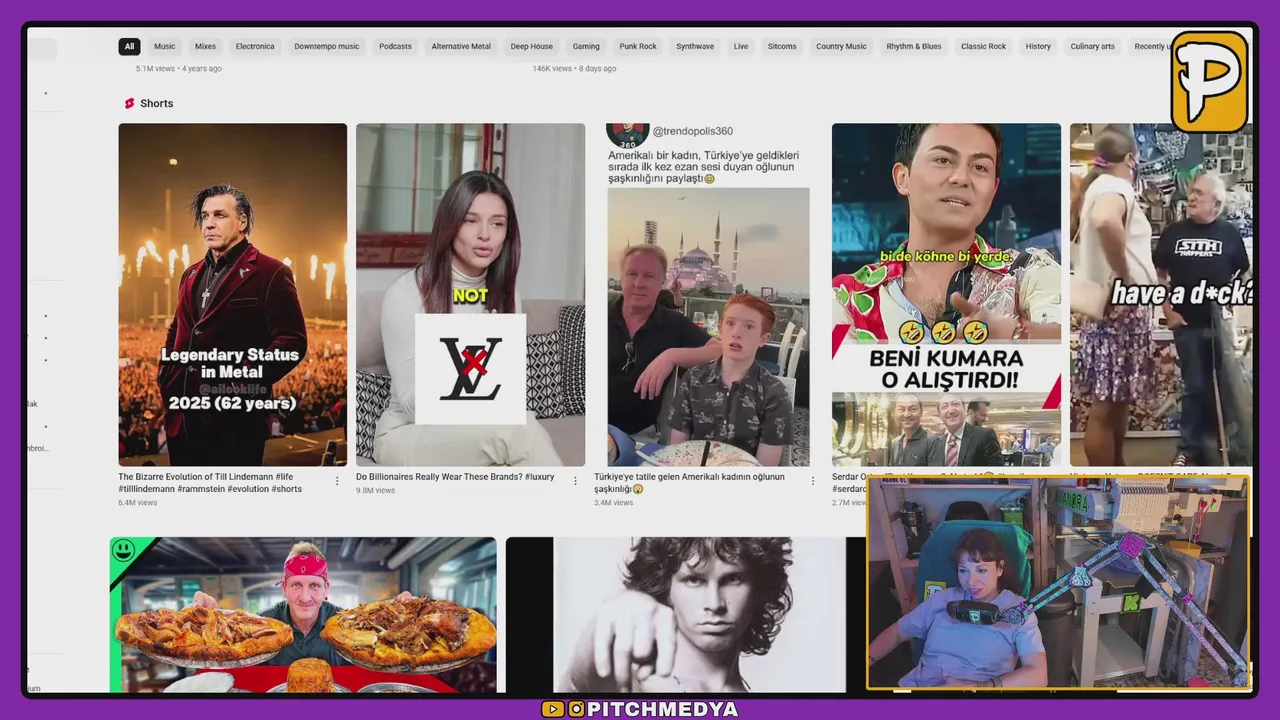Image resolution: width=1280 pixels, height=720 pixels.
Task: Select the All filter chip
Action: tap(129, 46)
